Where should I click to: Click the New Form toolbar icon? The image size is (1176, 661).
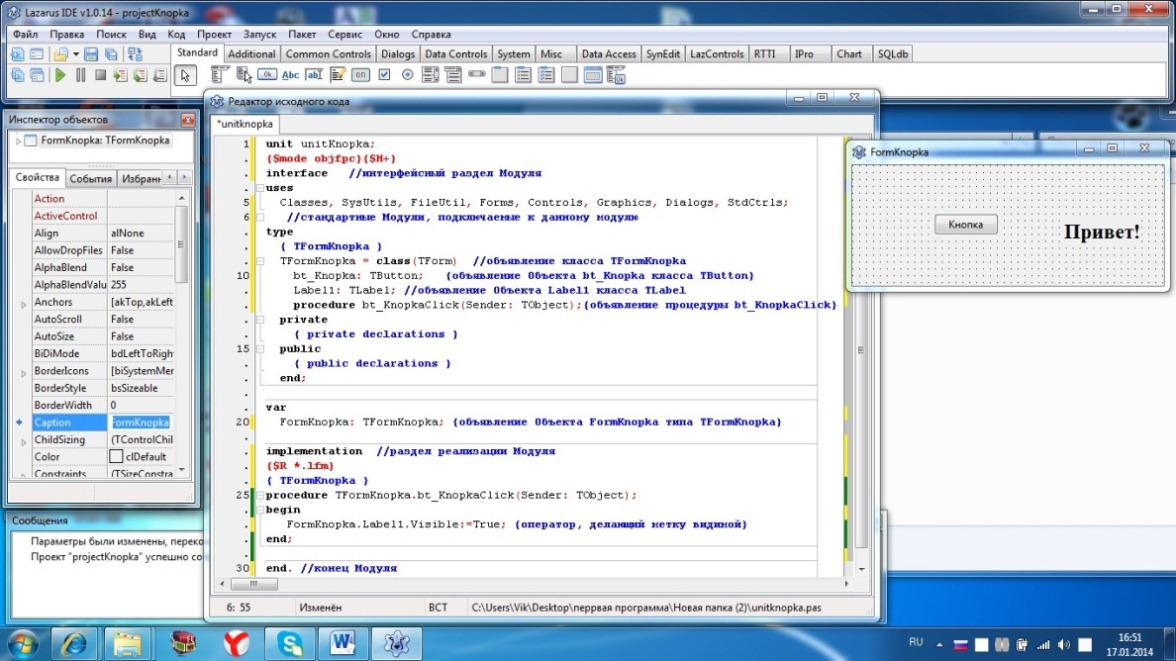(x=36, y=54)
